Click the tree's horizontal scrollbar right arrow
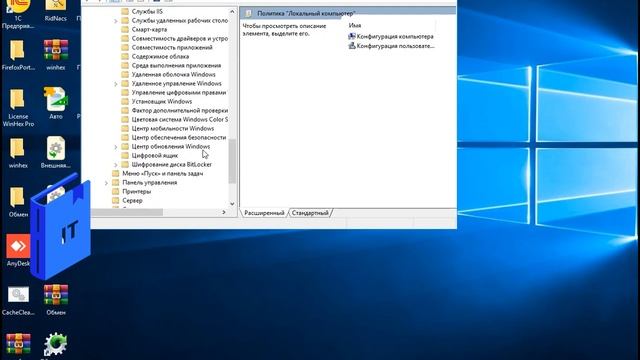 [224, 212]
